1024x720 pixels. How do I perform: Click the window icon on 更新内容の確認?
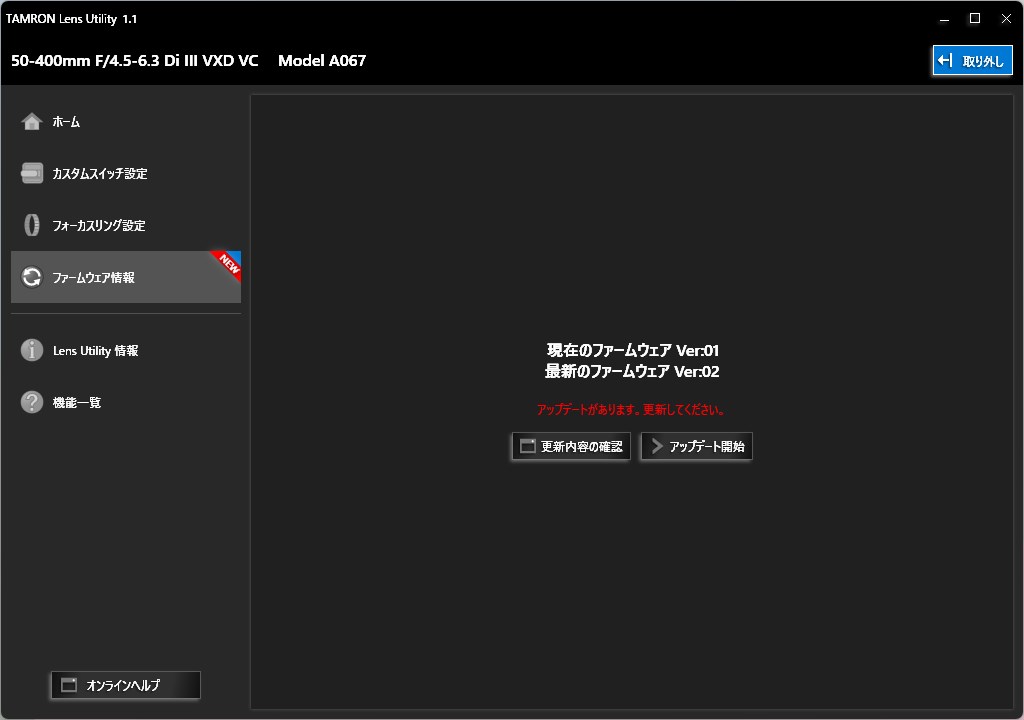click(x=527, y=446)
